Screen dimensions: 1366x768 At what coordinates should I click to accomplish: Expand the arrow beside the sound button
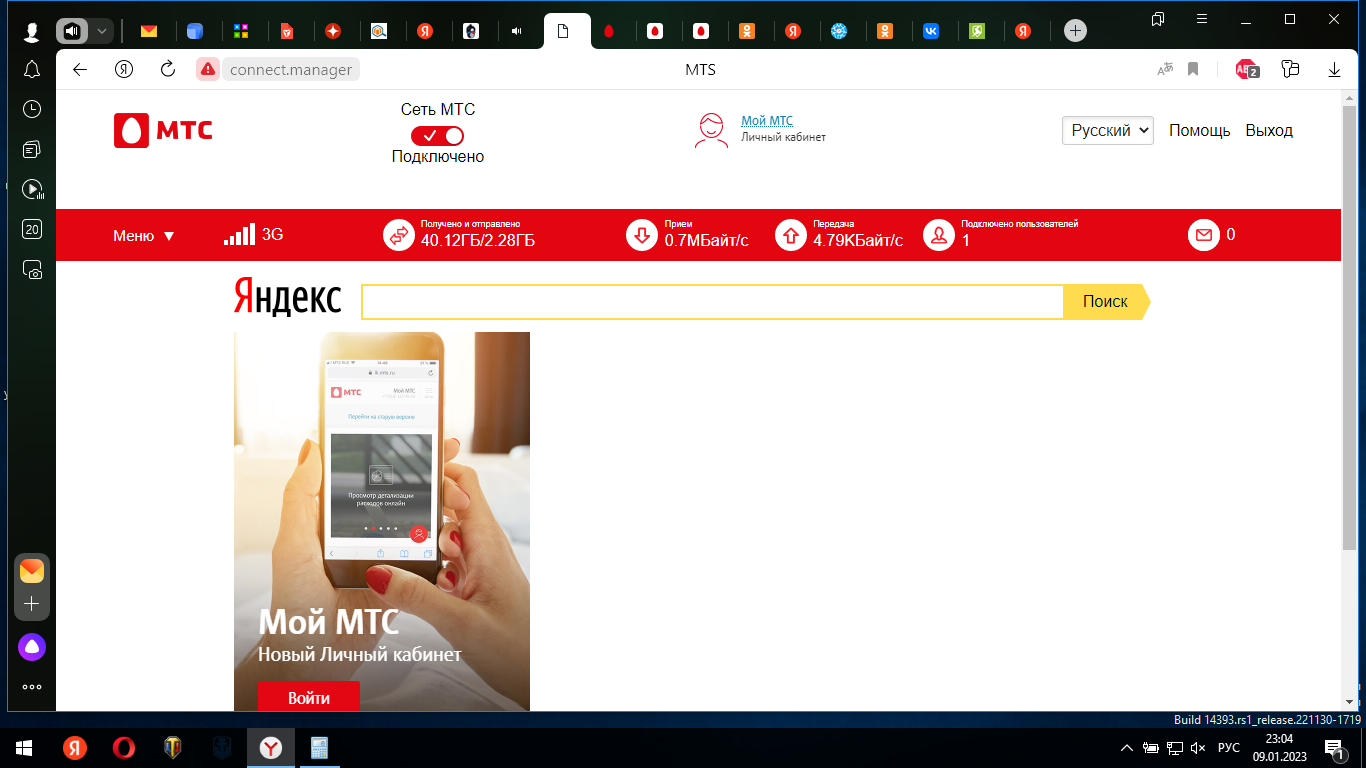point(101,31)
